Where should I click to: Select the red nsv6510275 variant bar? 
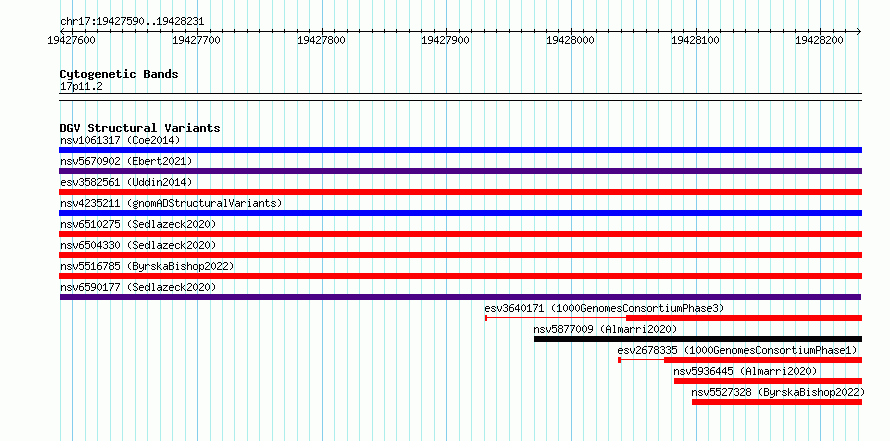tap(460, 234)
